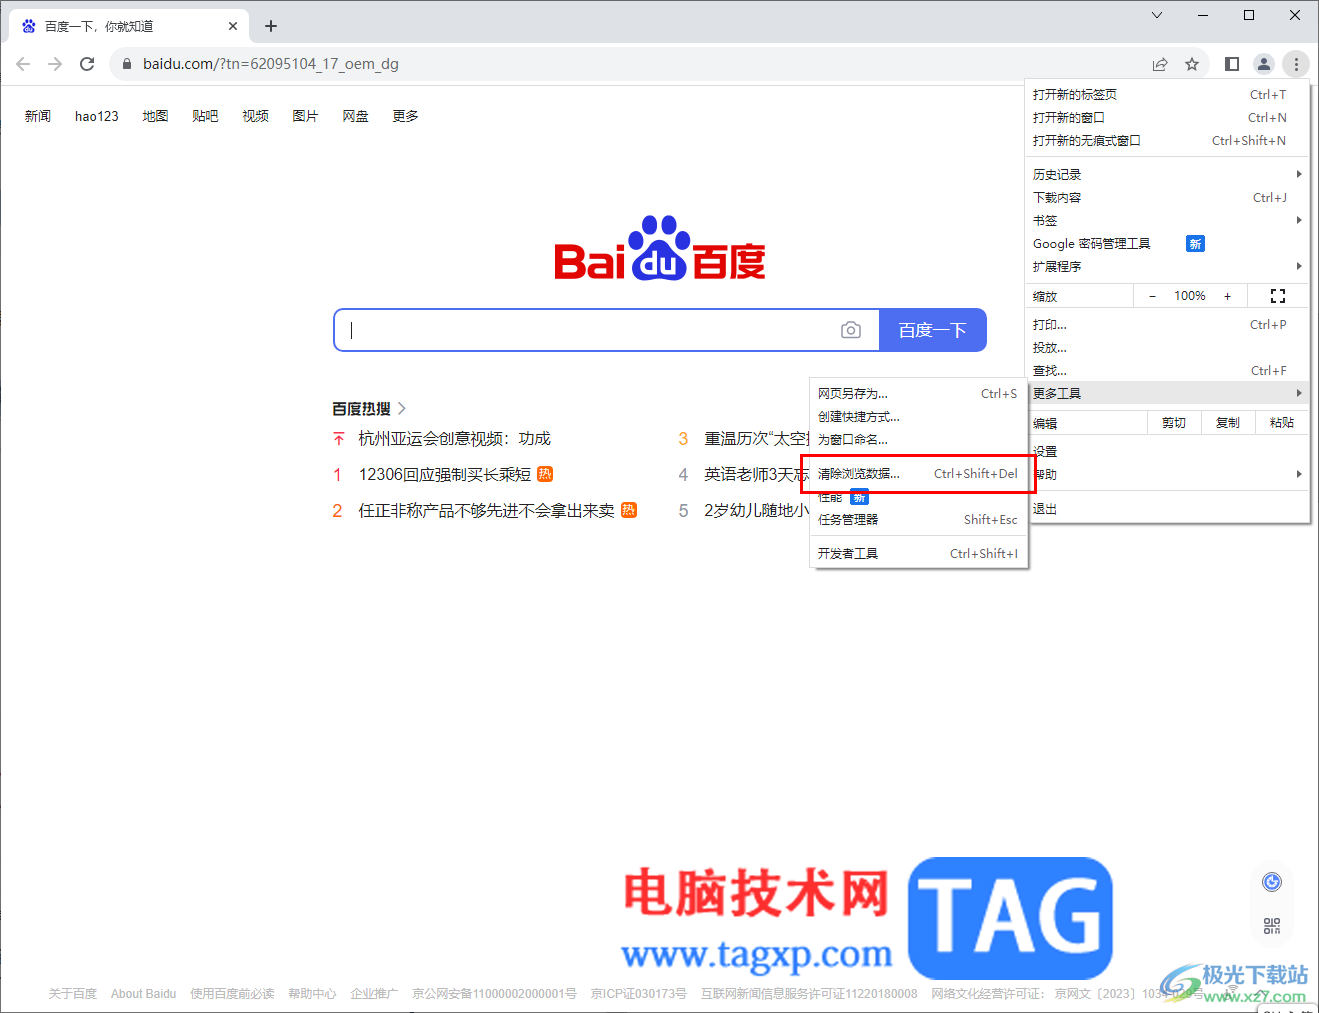The image size is (1319, 1013).
Task: Click the 百度一下 search button
Action: (x=933, y=330)
